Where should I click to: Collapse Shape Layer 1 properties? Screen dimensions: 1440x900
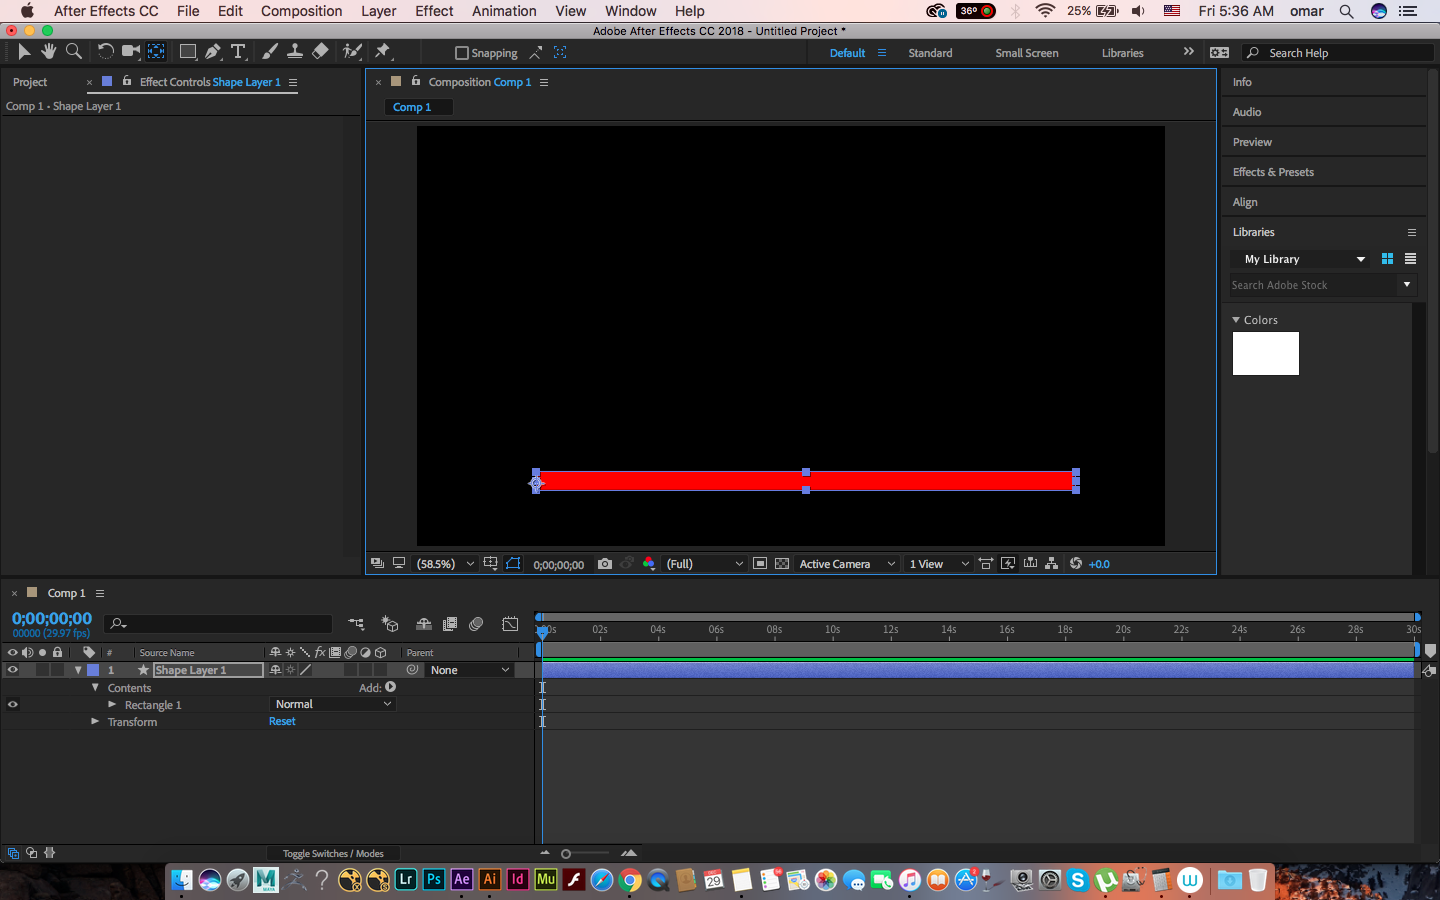(78, 670)
